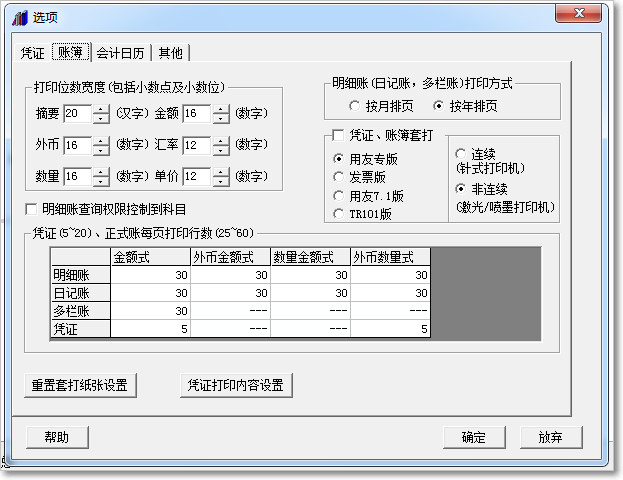Image resolution: width=623 pixels, height=480 pixels.
Task: Click 重置套打纸张设置 button
Action: (80, 385)
